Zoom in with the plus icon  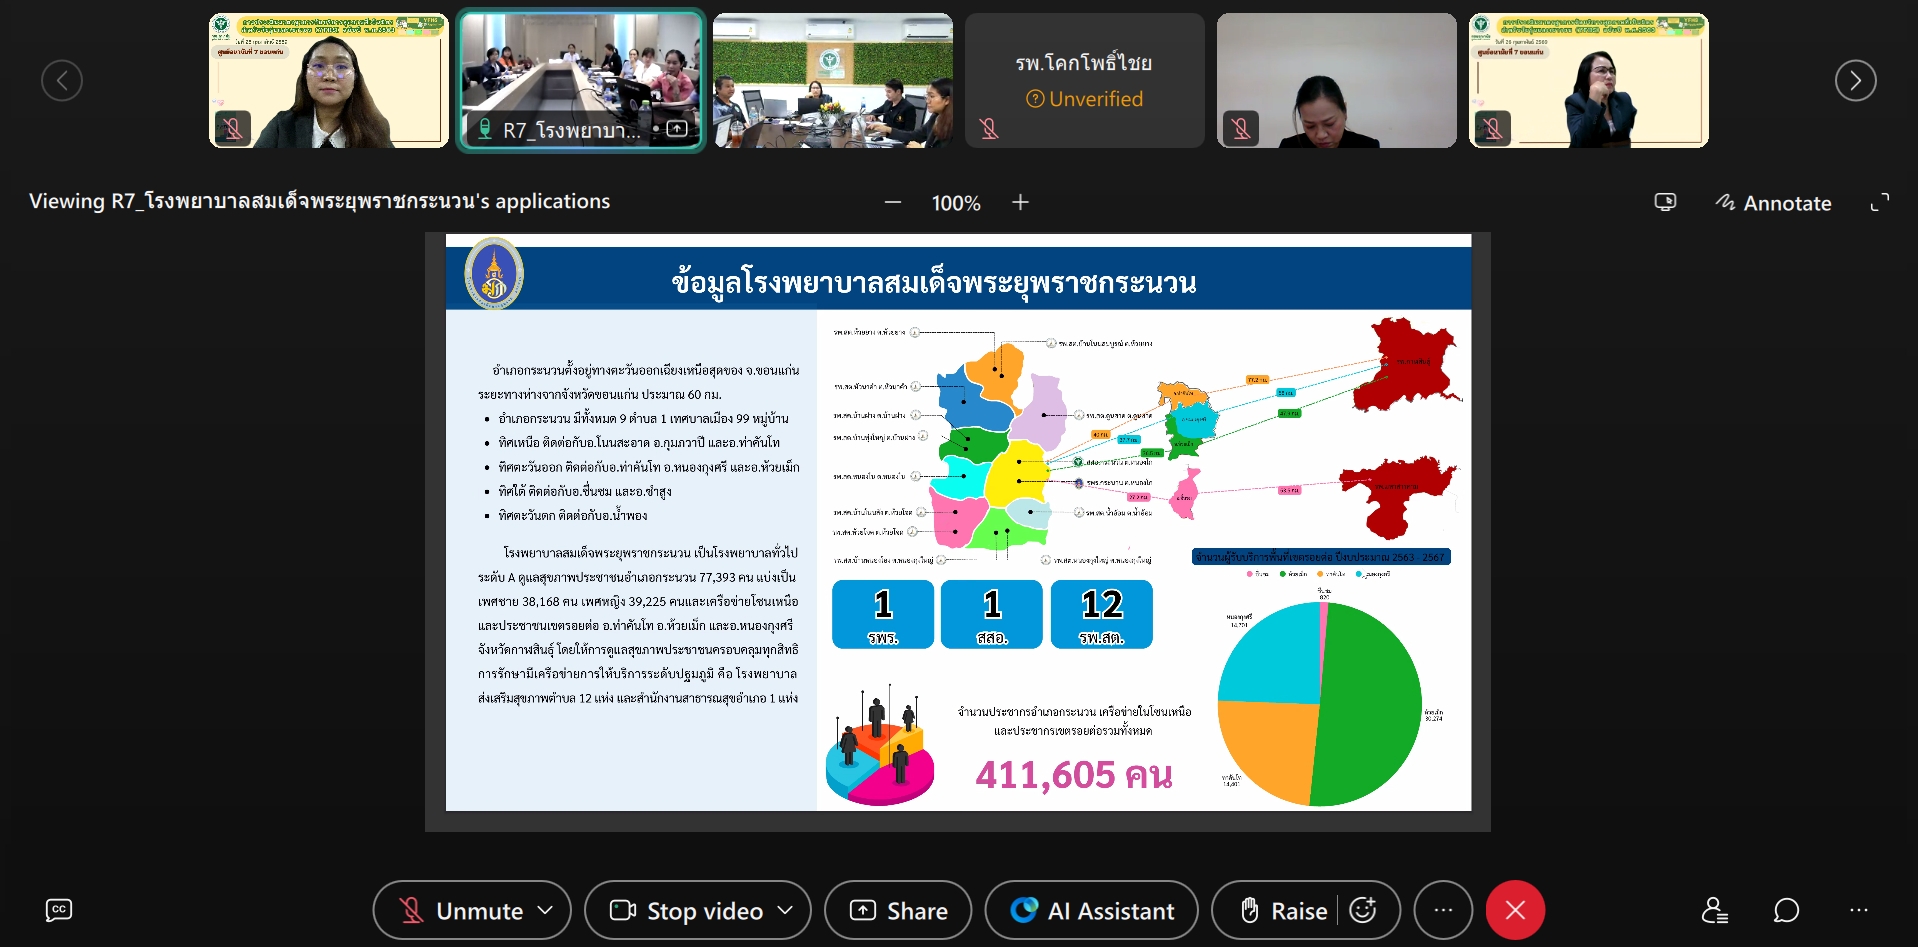tap(1020, 203)
